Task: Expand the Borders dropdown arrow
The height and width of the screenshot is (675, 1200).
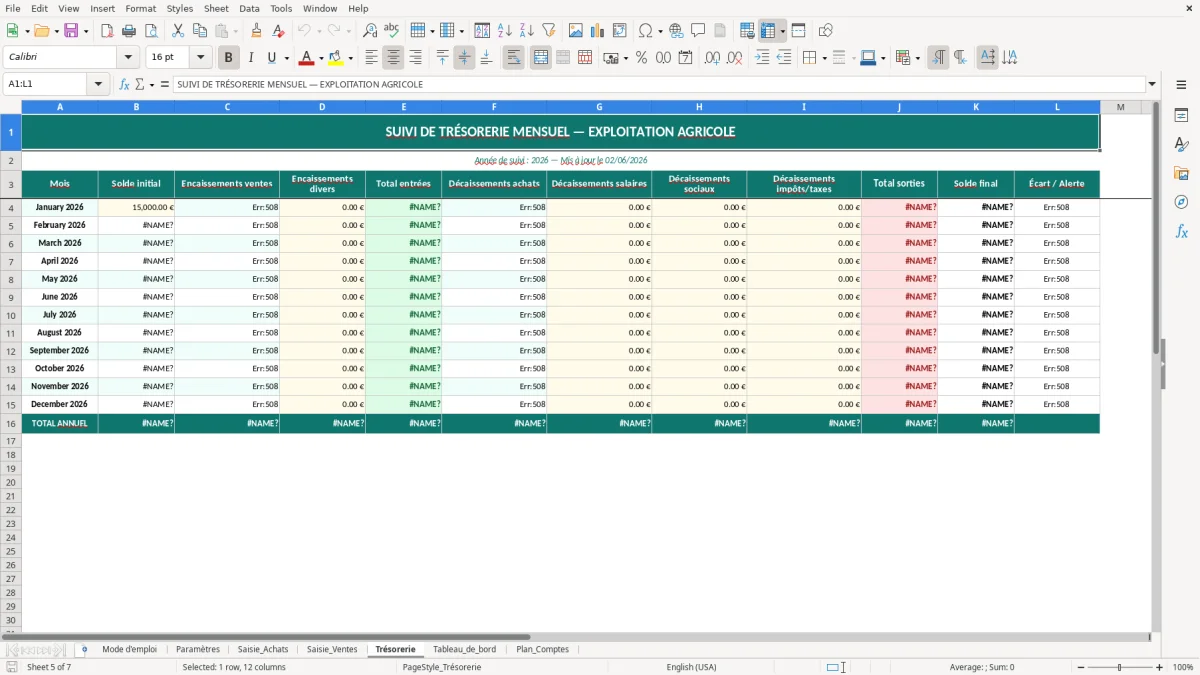Action: (x=824, y=58)
